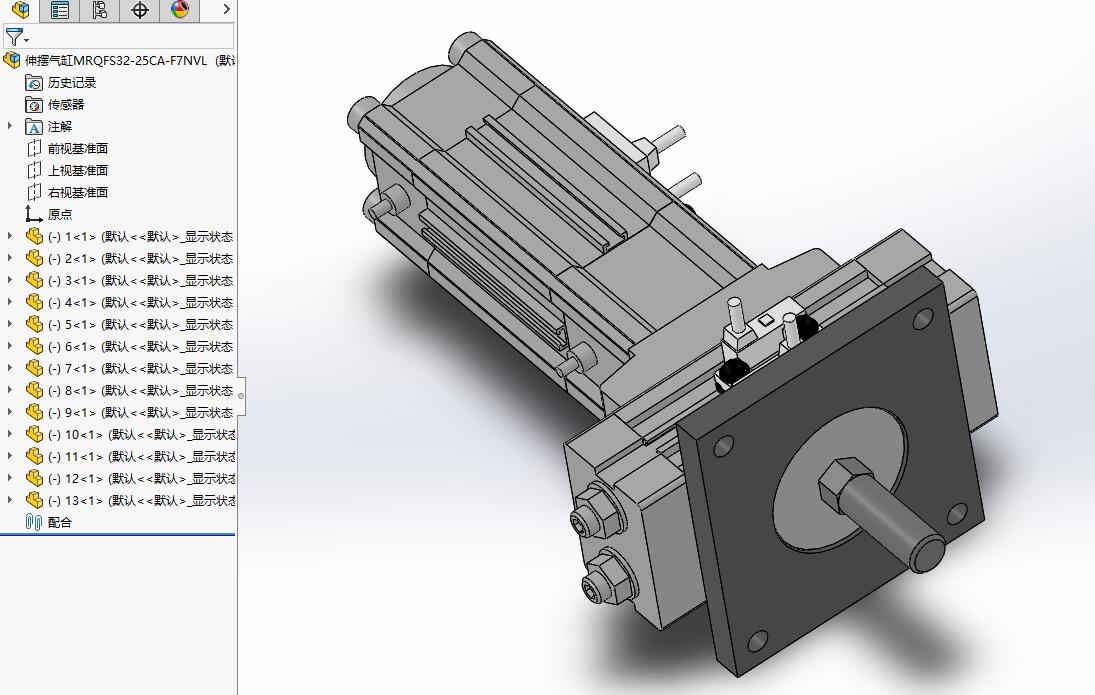The width and height of the screenshot is (1095, 695).
Task: Select the 原点 origin icon
Action: tap(34, 214)
